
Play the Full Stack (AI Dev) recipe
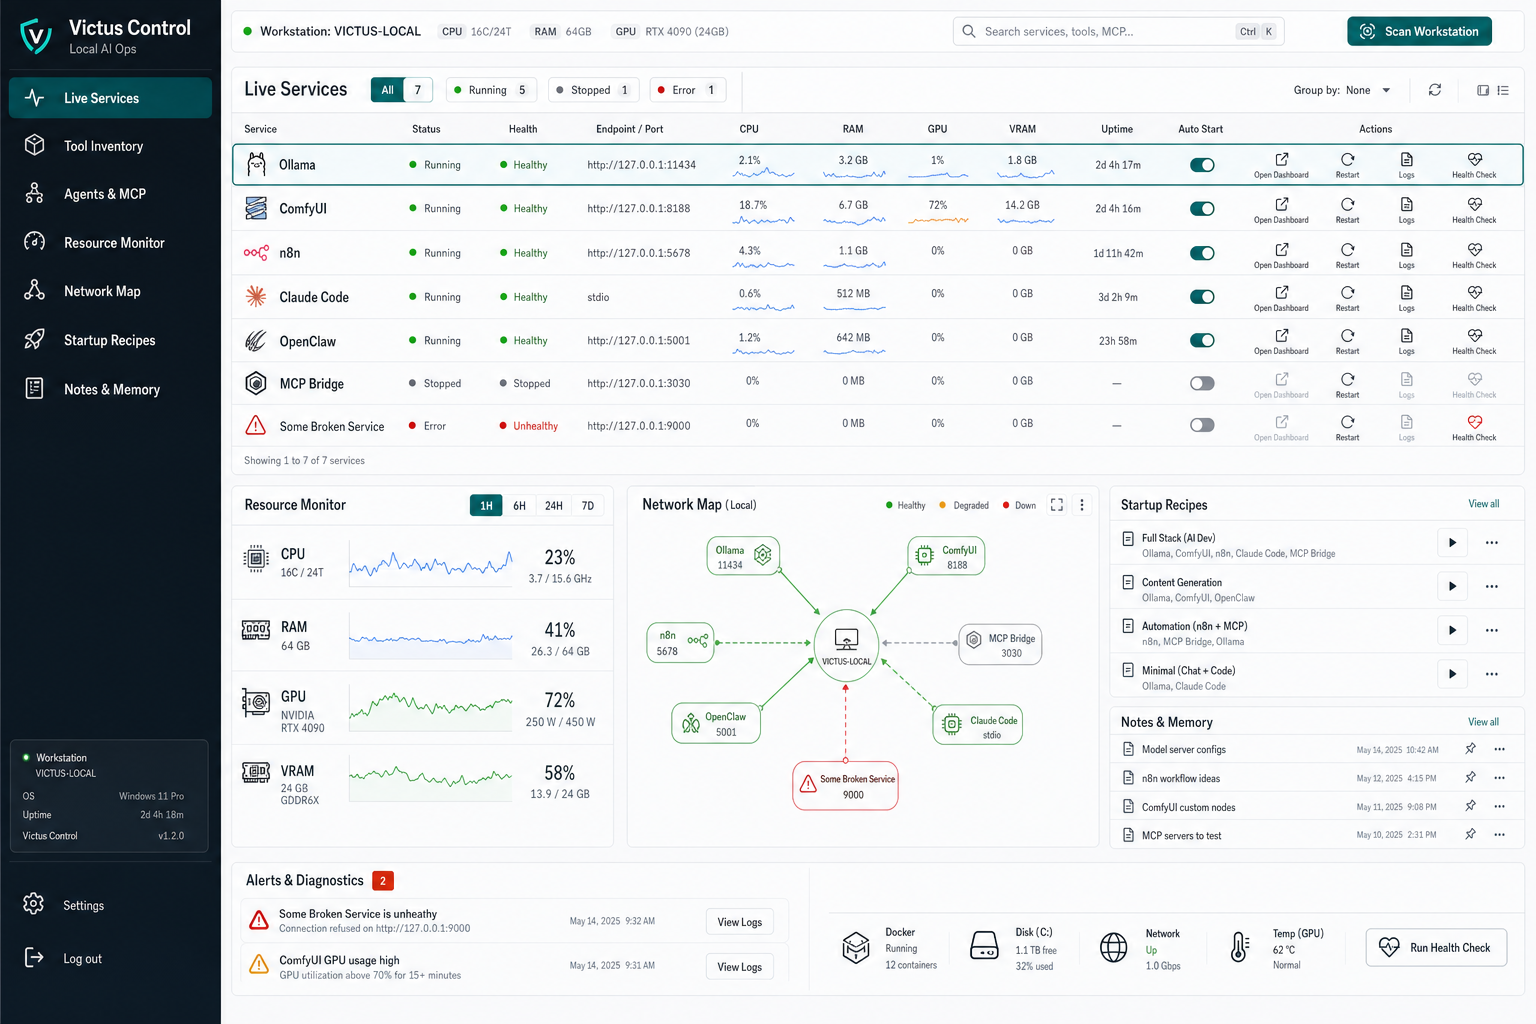point(1452,543)
